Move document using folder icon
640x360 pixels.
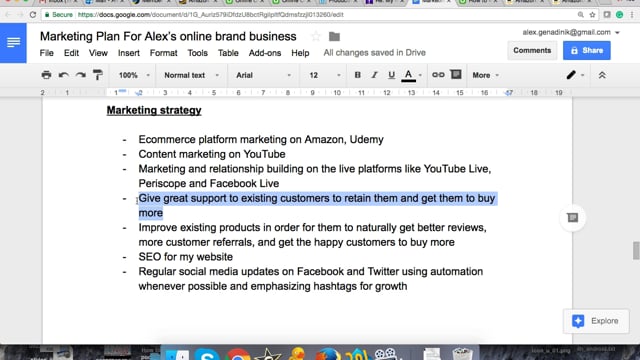click(334, 36)
